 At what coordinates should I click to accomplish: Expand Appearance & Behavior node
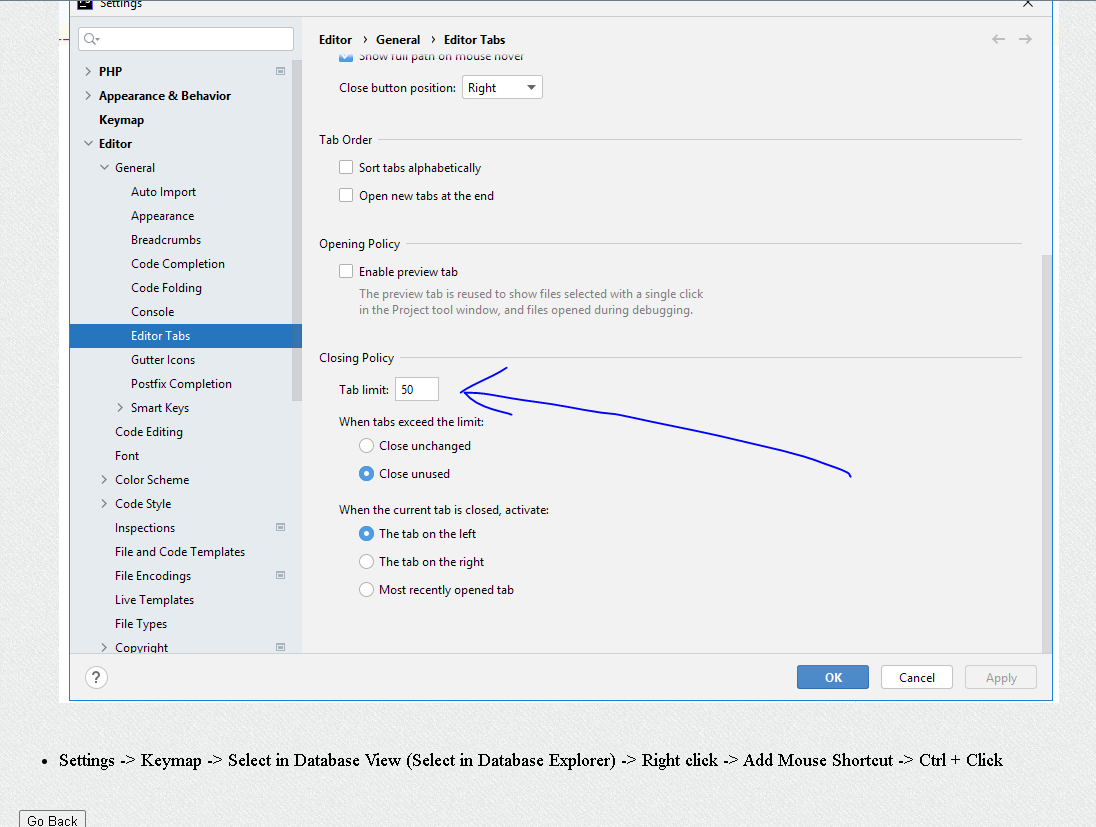pos(88,96)
